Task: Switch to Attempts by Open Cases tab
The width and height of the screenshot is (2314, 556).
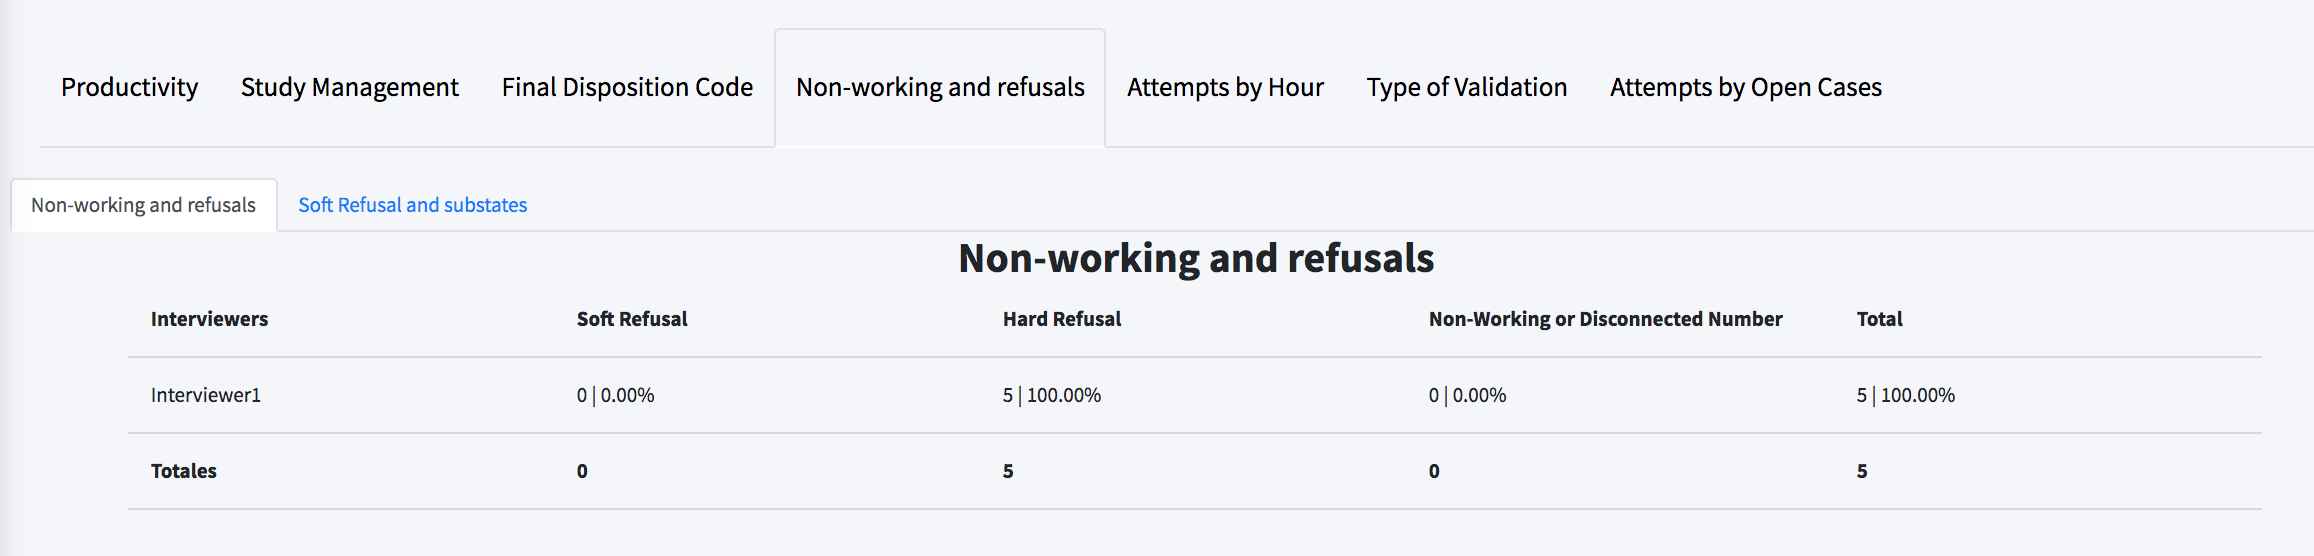Action: click(1745, 88)
